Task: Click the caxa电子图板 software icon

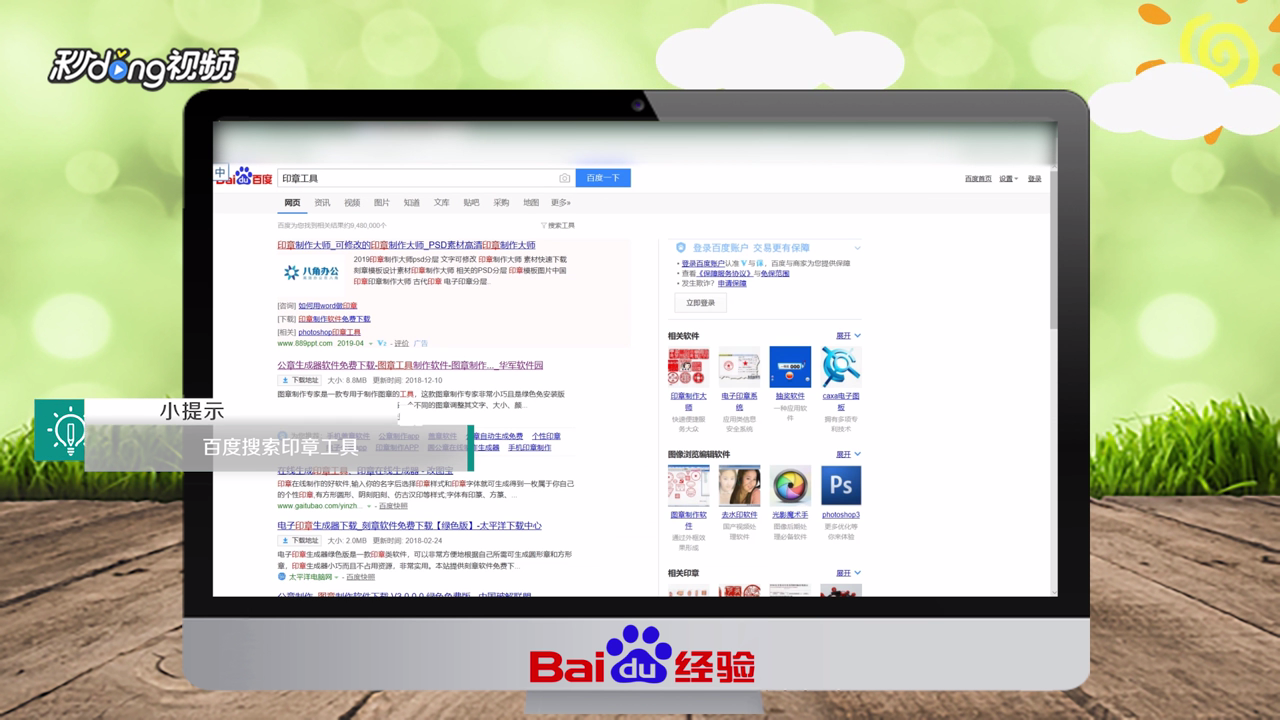Action: pyautogui.click(x=841, y=367)
